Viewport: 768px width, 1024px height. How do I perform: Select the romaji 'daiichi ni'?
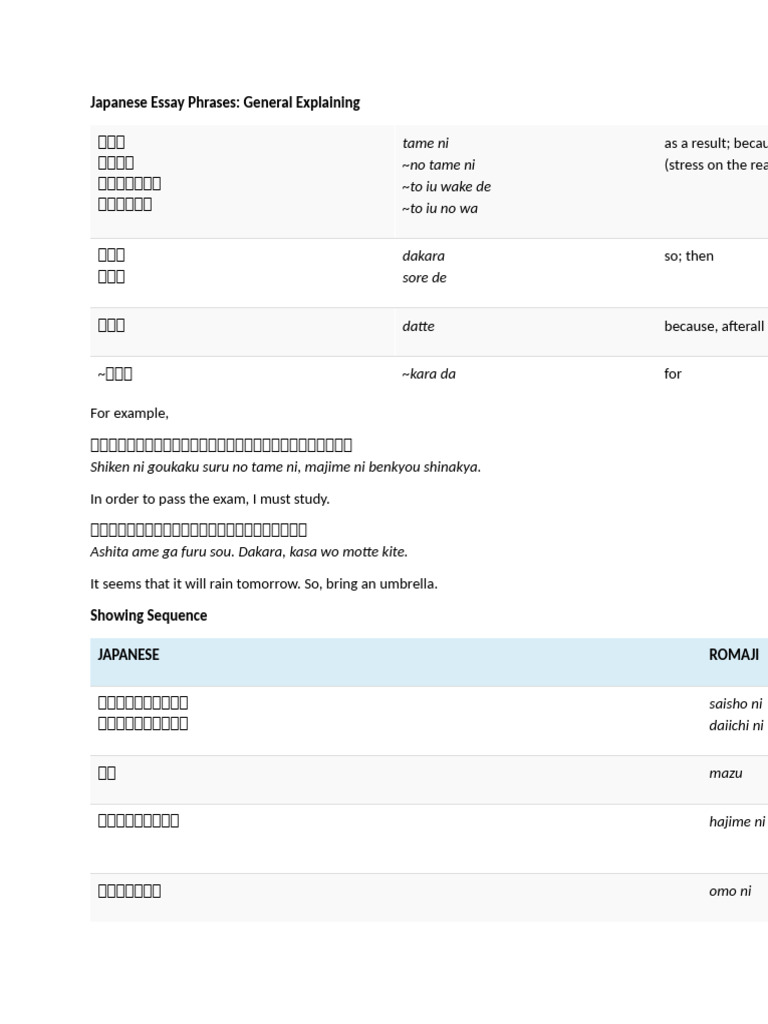click(736, 726)
